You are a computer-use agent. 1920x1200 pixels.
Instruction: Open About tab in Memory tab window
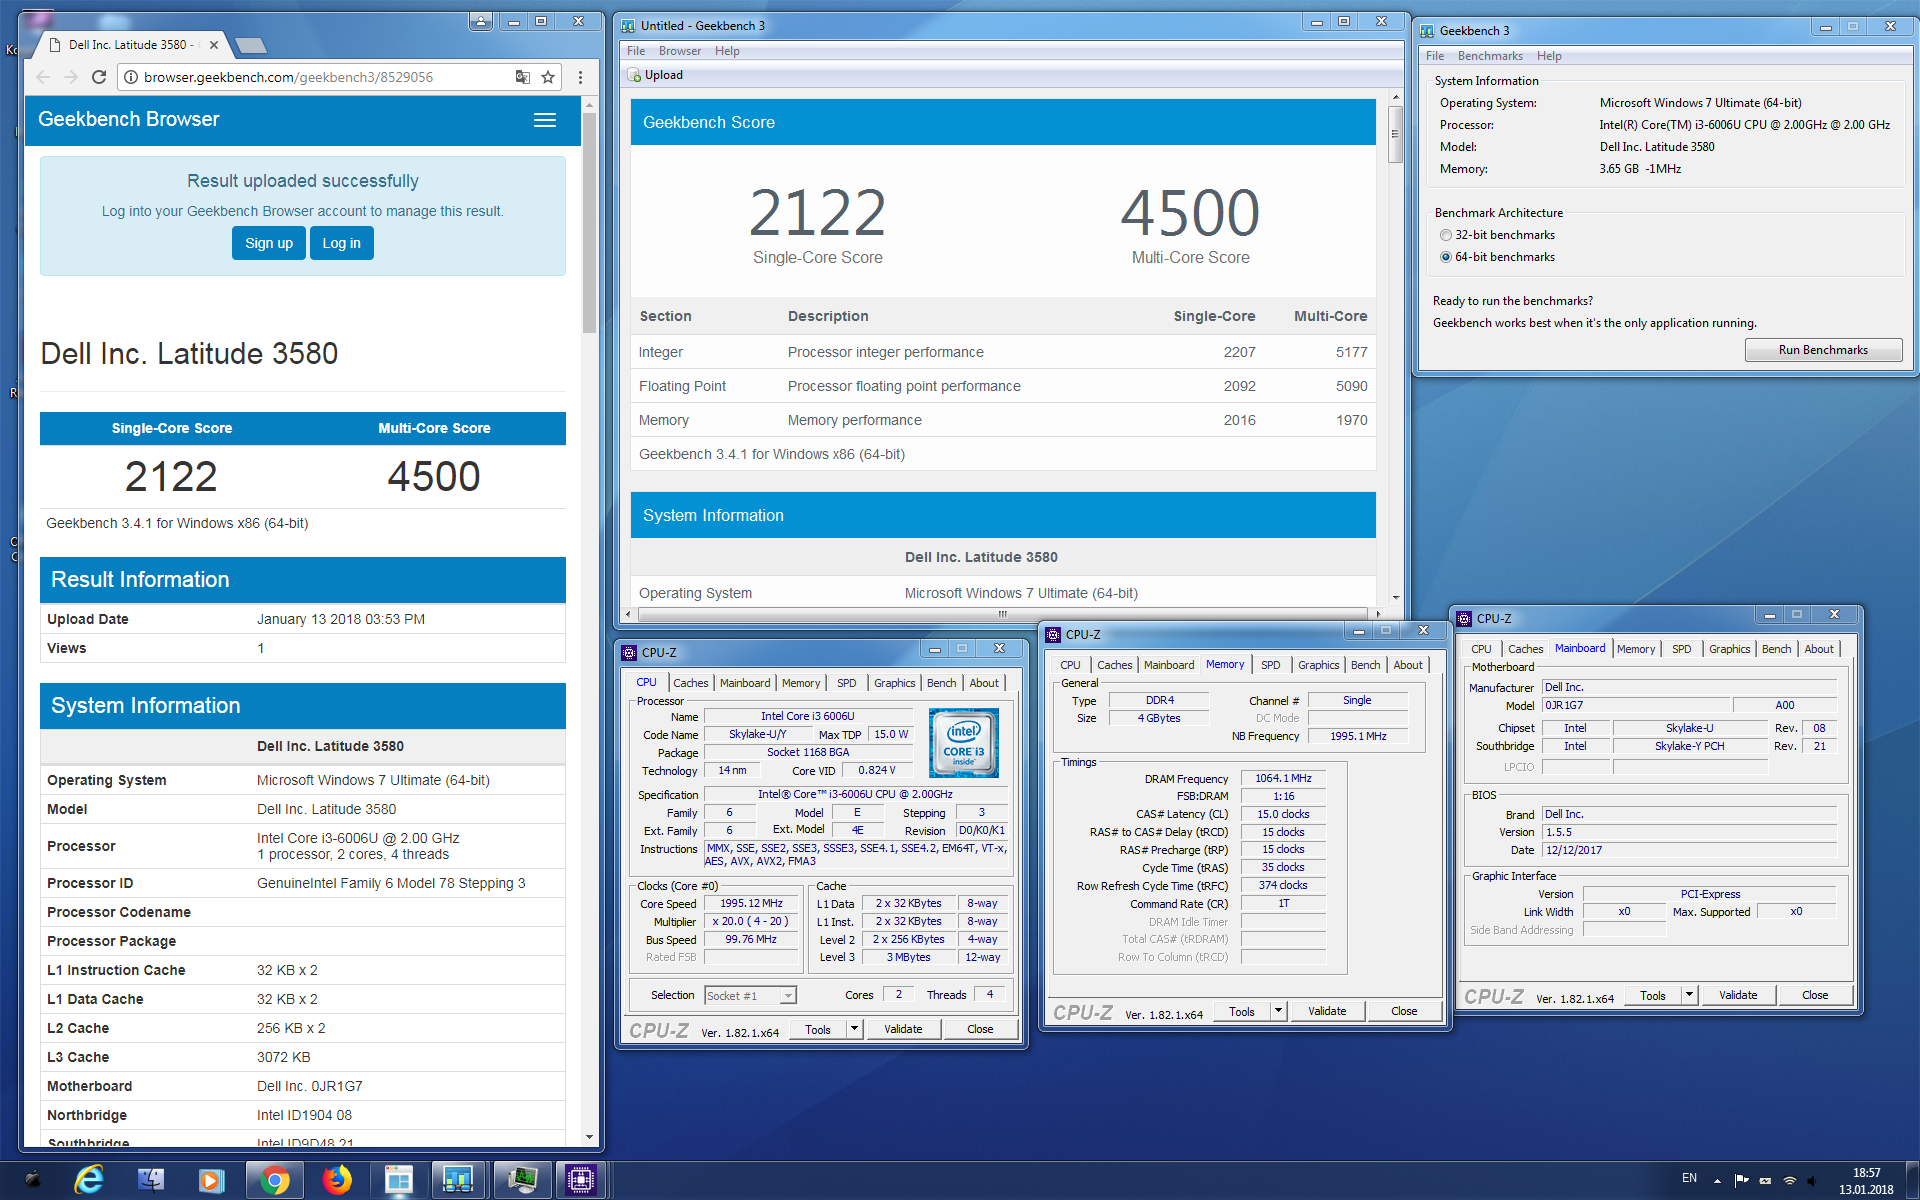pyautogui.click(x=1408, y=665)
